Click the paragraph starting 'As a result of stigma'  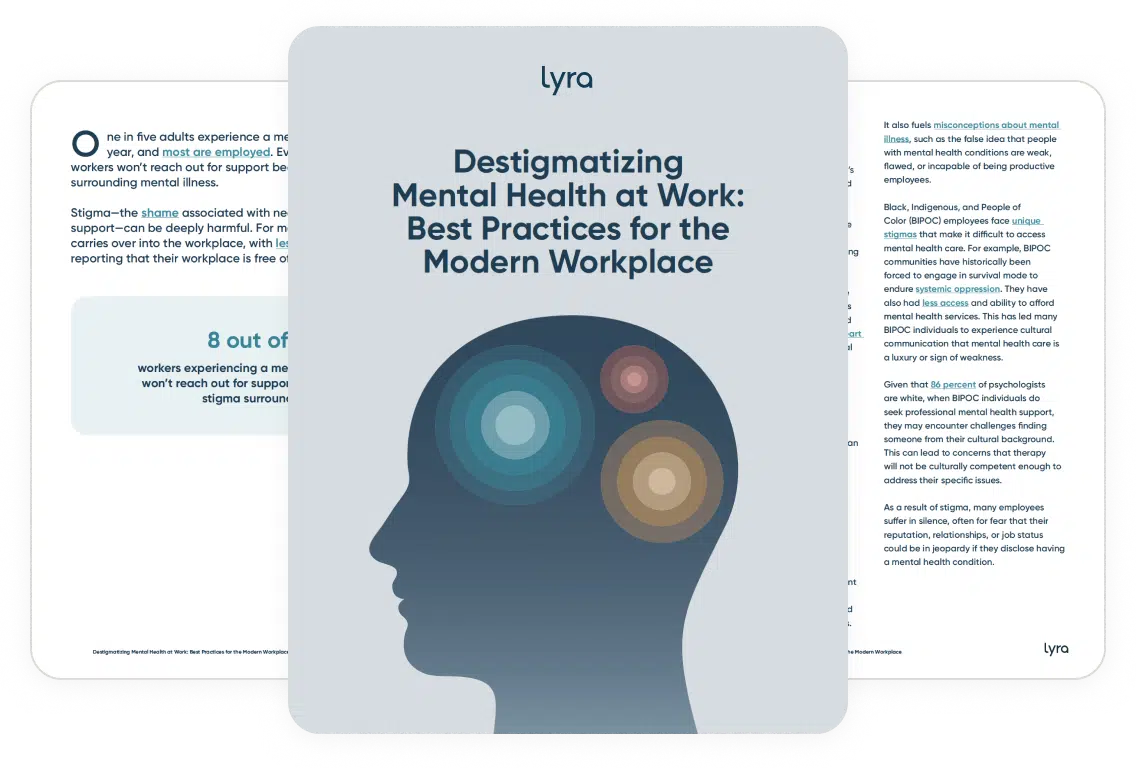(974, 535)
